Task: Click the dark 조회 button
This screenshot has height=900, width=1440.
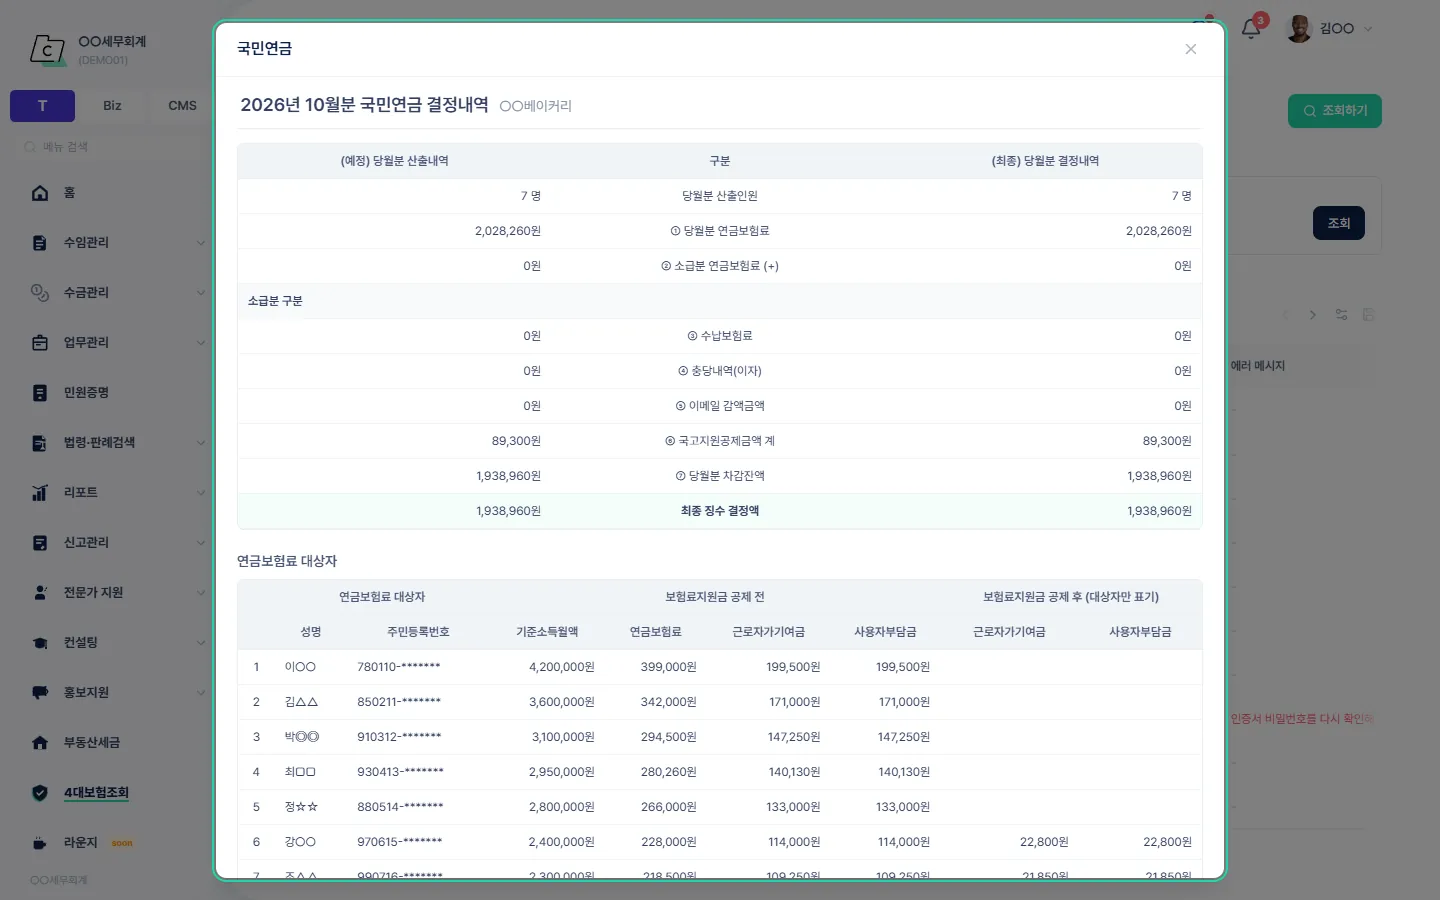Action: 1339,223
